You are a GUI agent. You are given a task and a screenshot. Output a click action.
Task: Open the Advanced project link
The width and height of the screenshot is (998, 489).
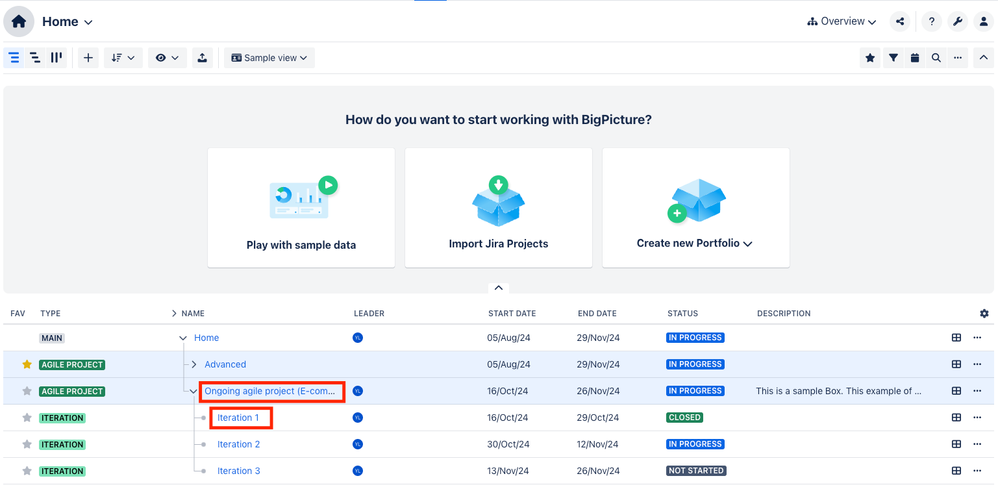(x=225, y=365)
